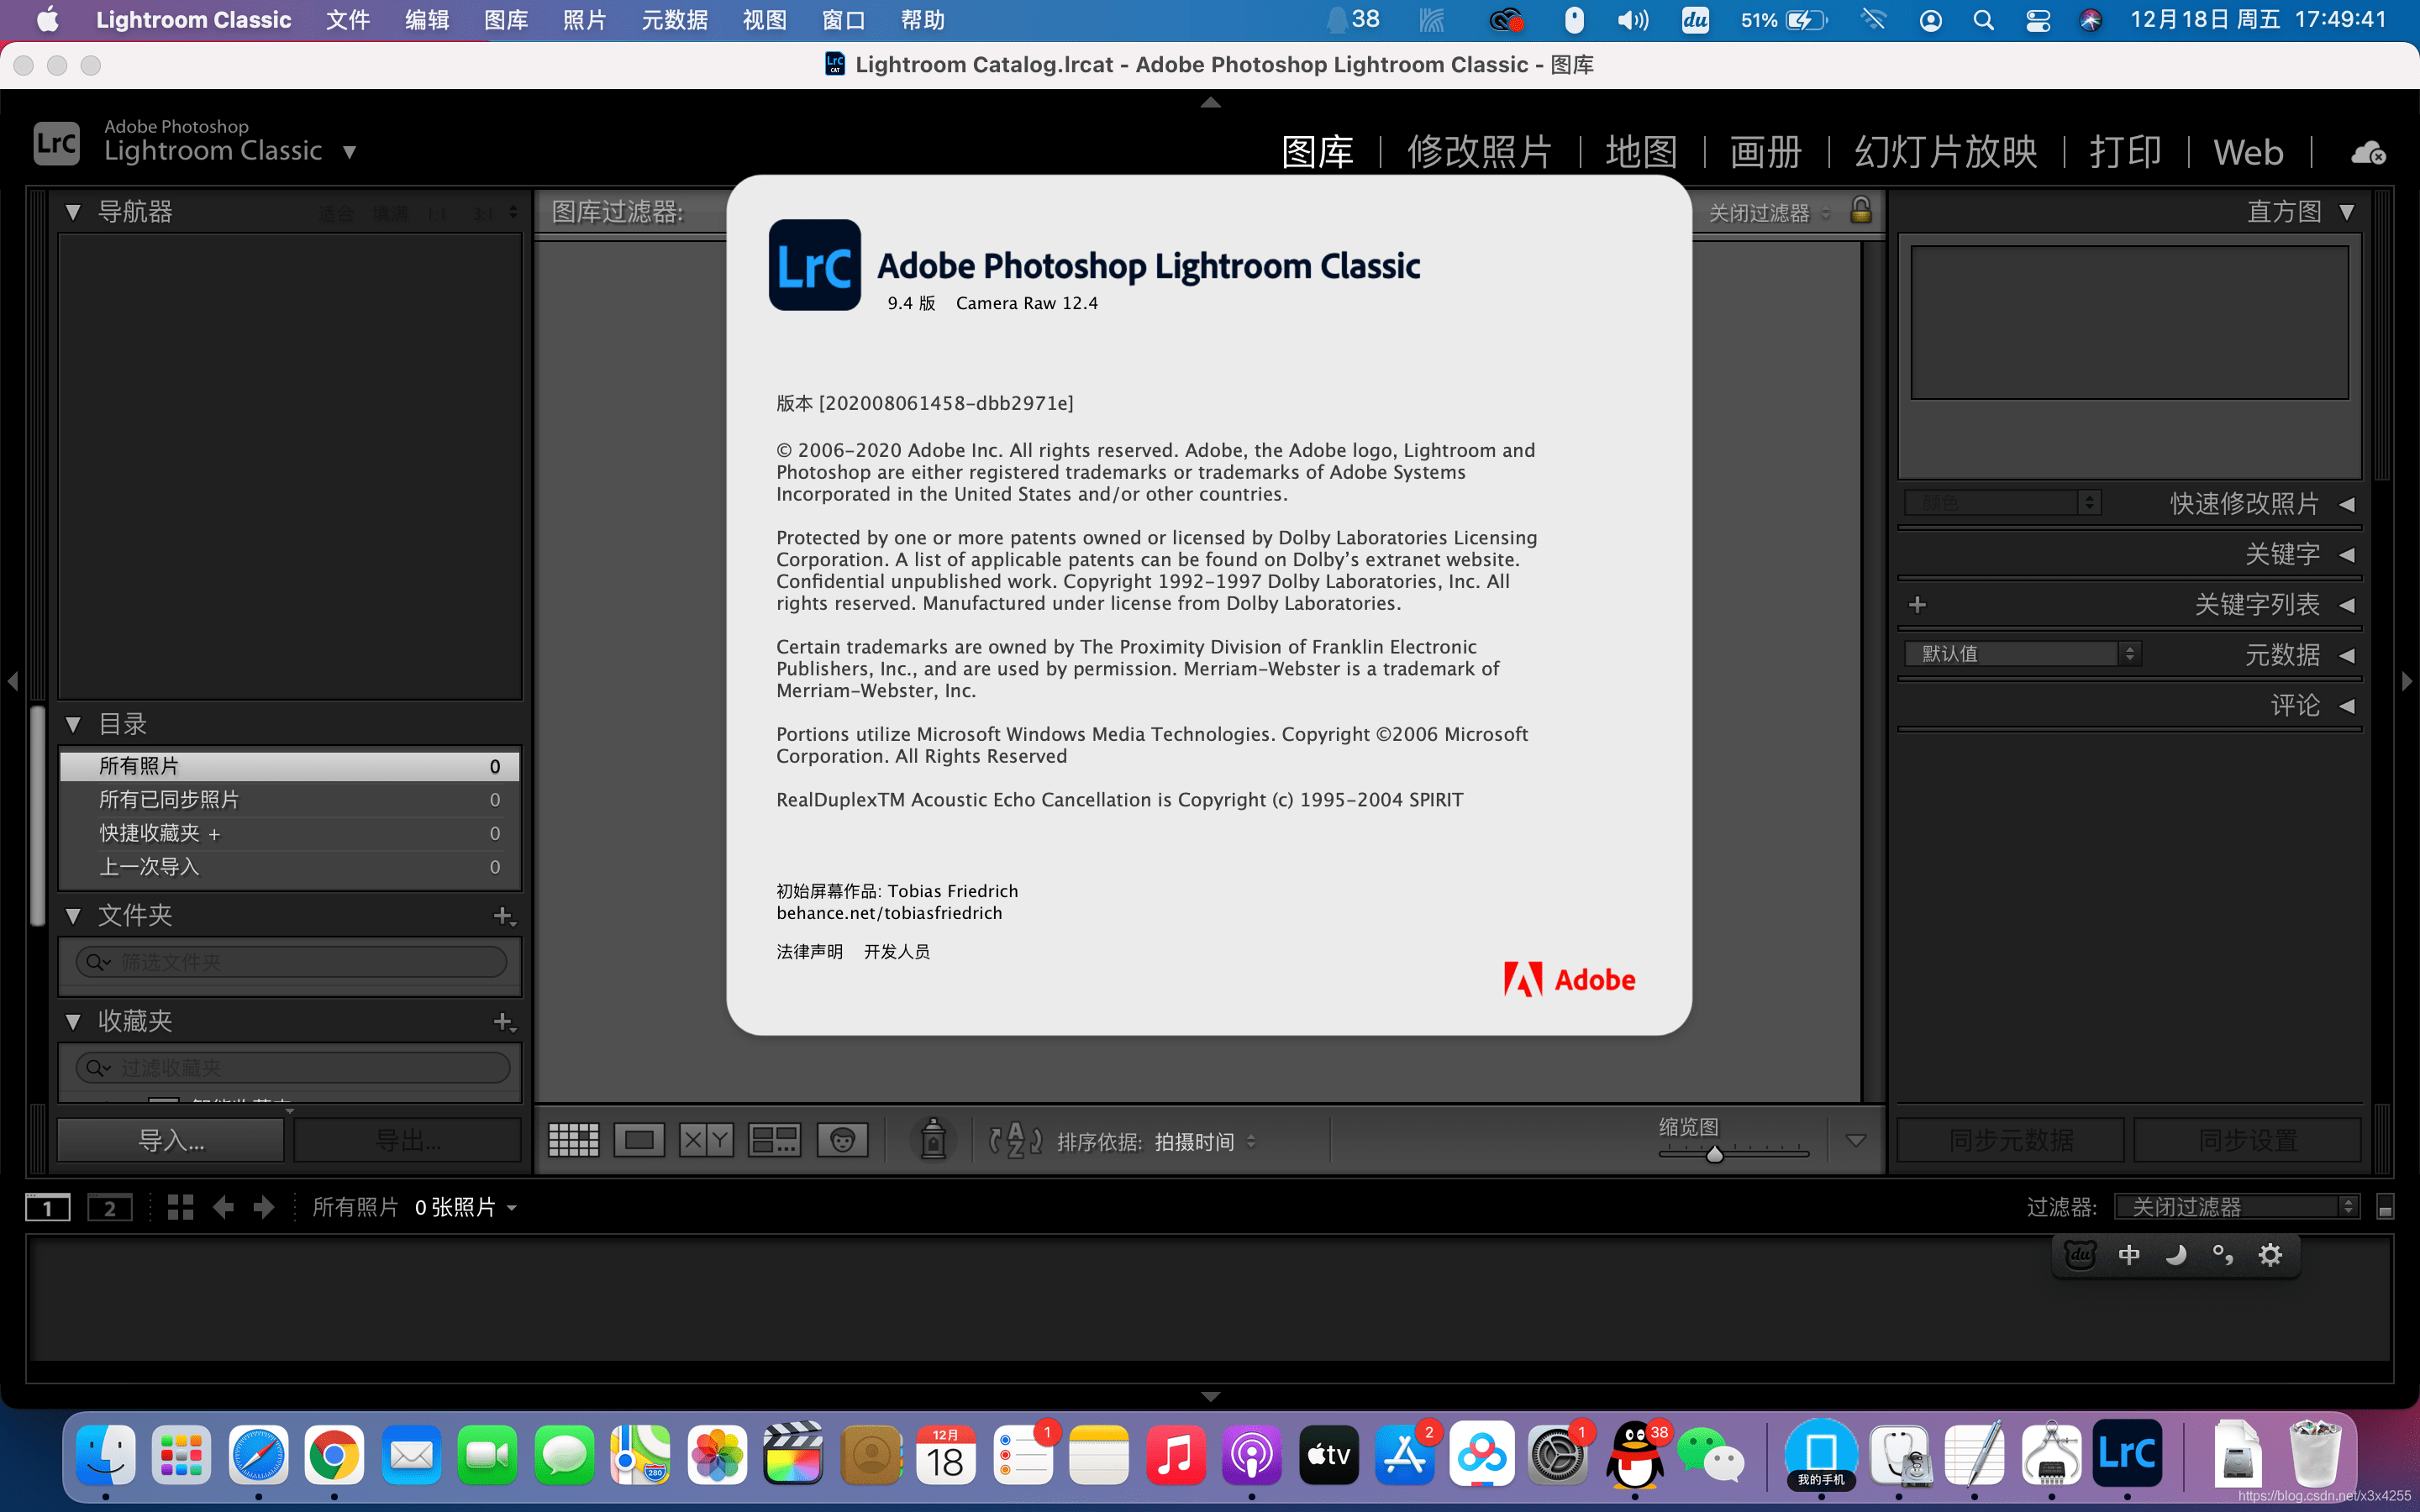Collapse the 文件夹 panel
The image size is (2420, 1512).
coord(72,915)
